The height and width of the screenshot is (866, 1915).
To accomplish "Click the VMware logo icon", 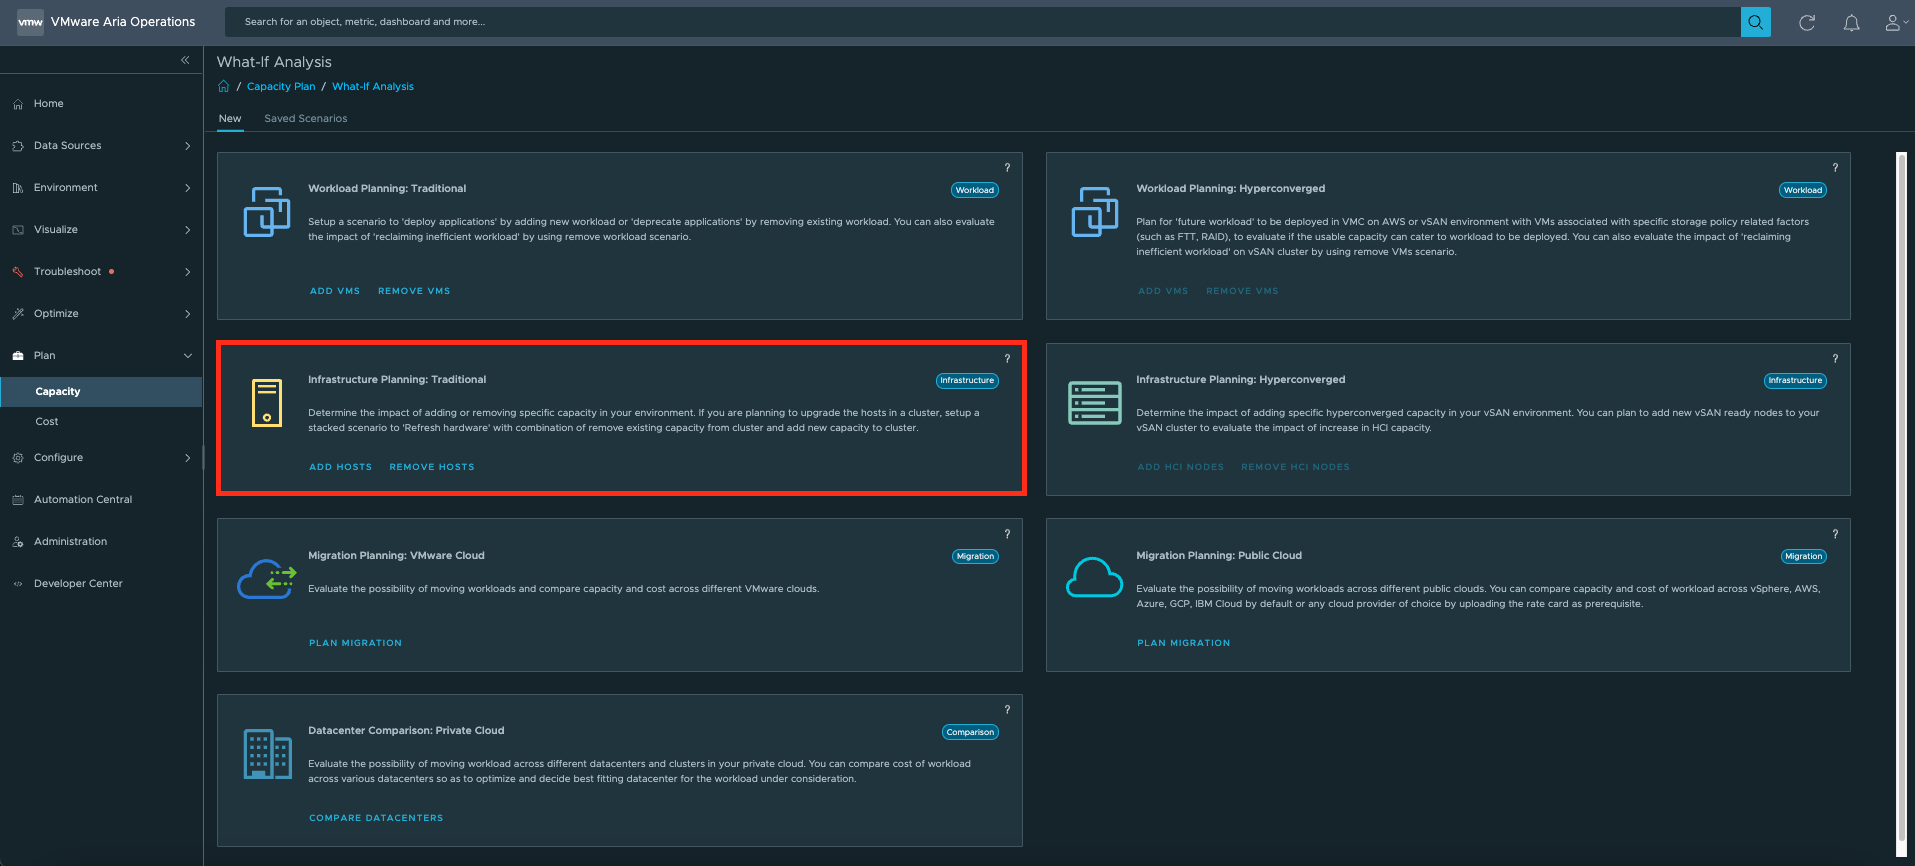I will [30, 22].
